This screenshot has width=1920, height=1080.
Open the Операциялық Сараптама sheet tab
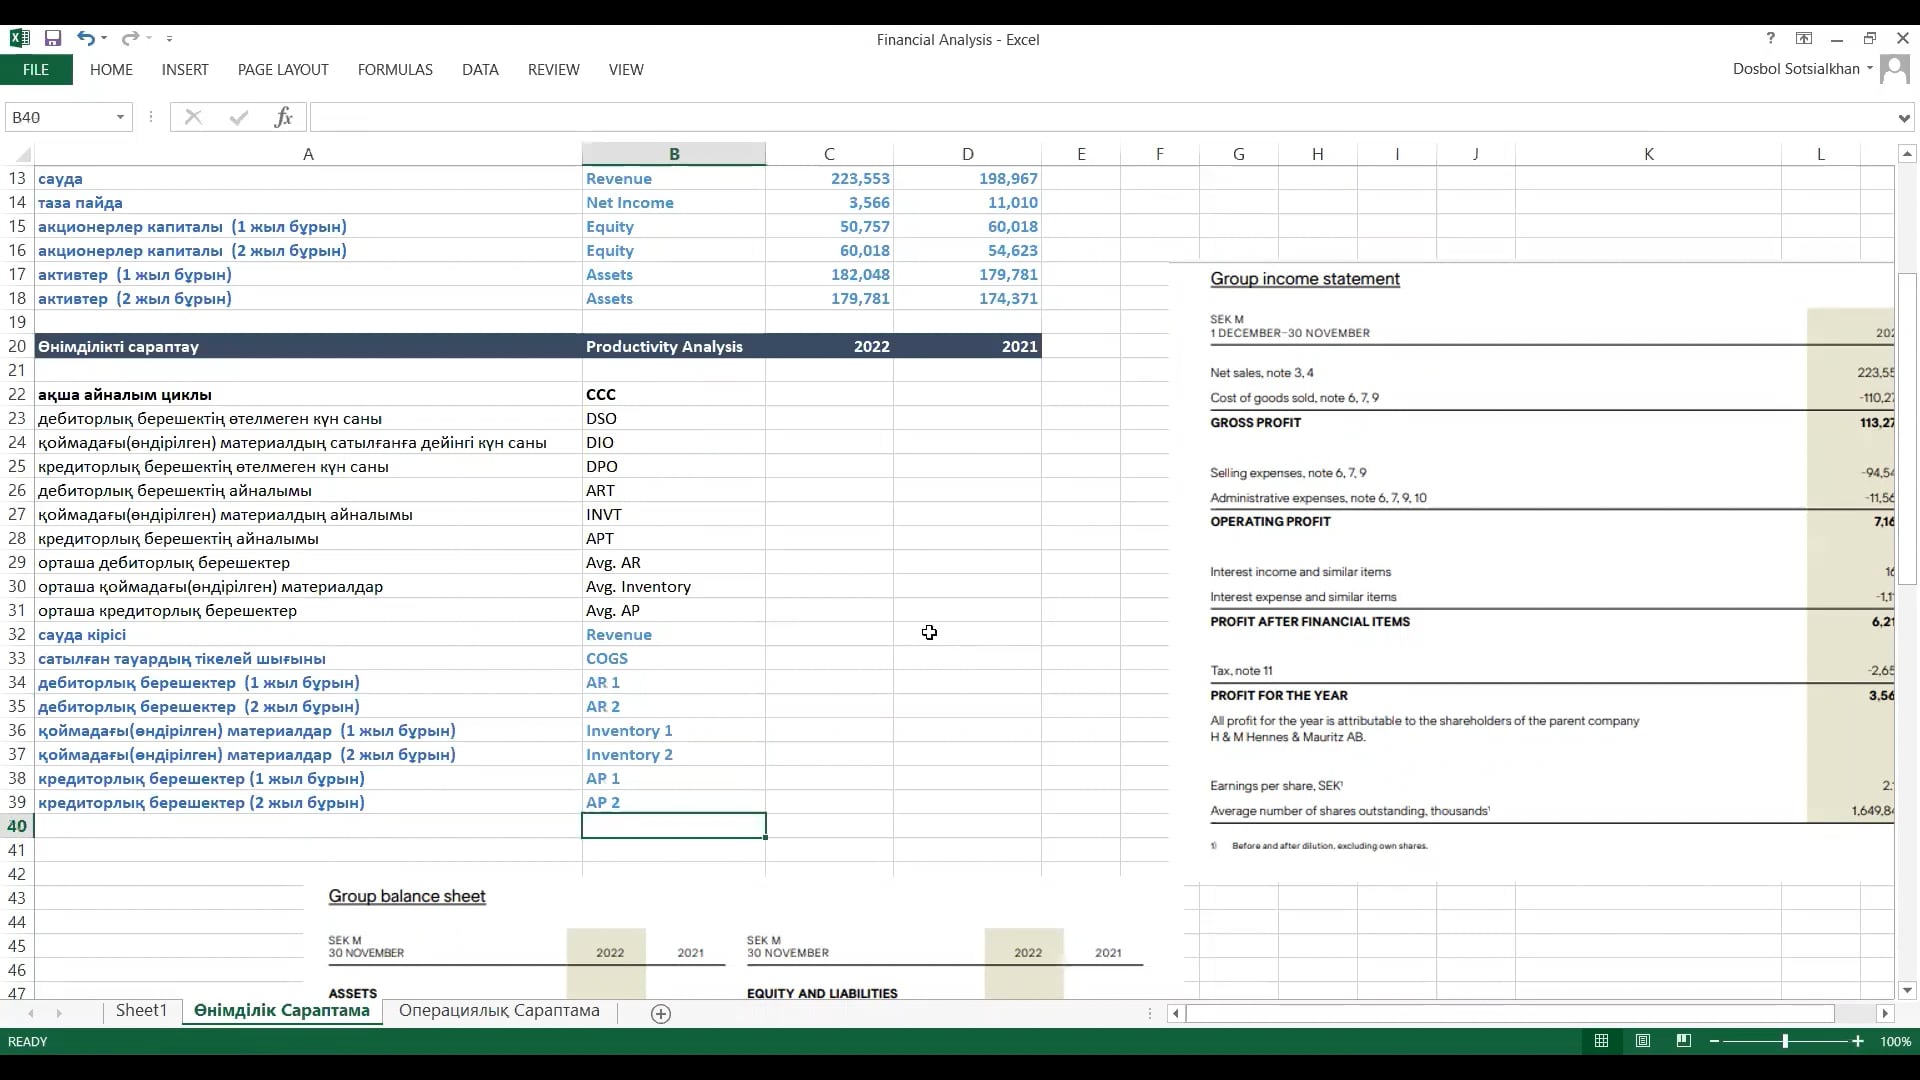click(x=499, y=1011)
